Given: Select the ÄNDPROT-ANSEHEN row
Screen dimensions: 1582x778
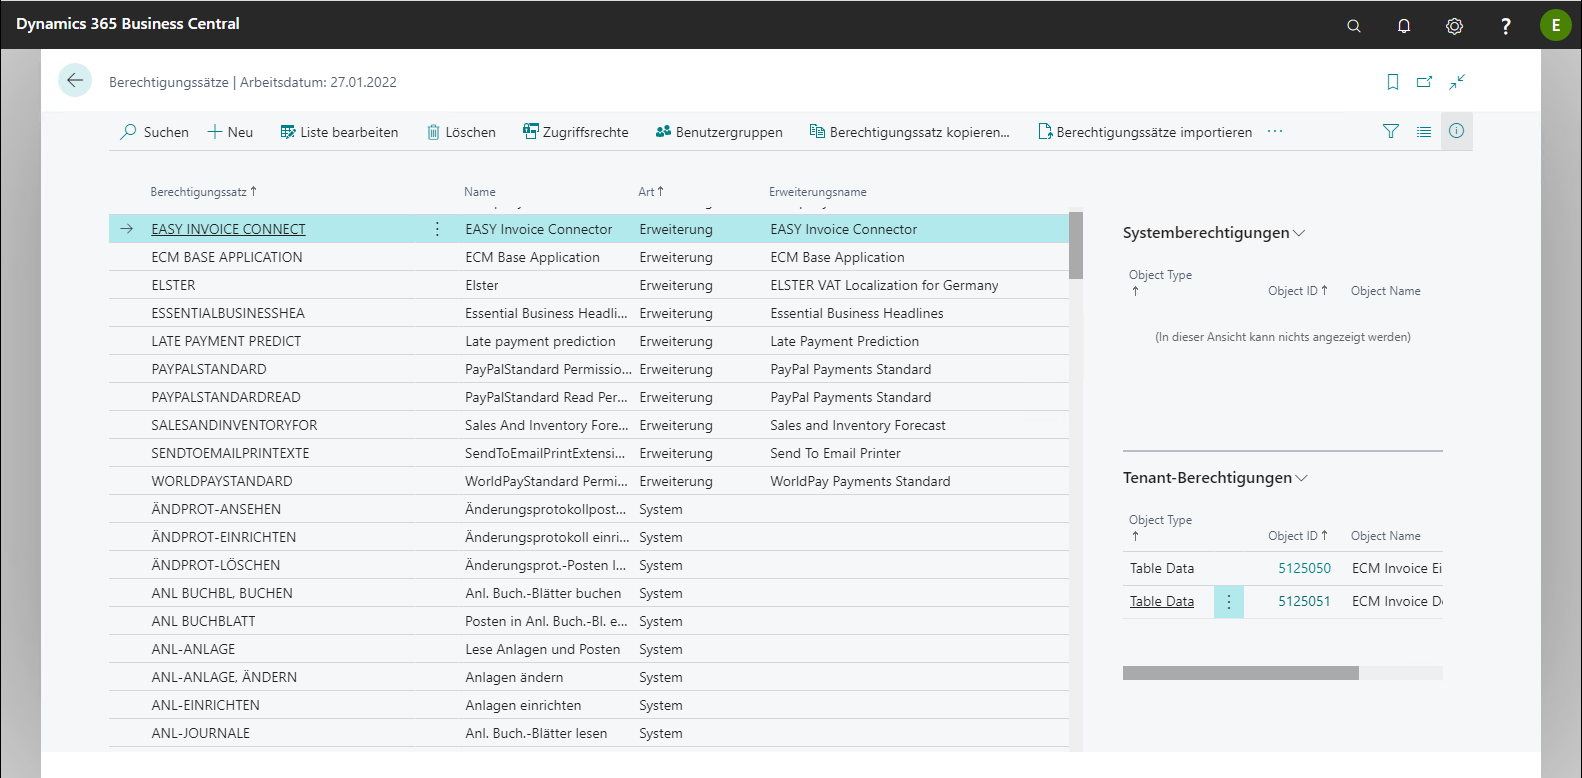Looking at the screenshot, I should click(x=589, y=509).
